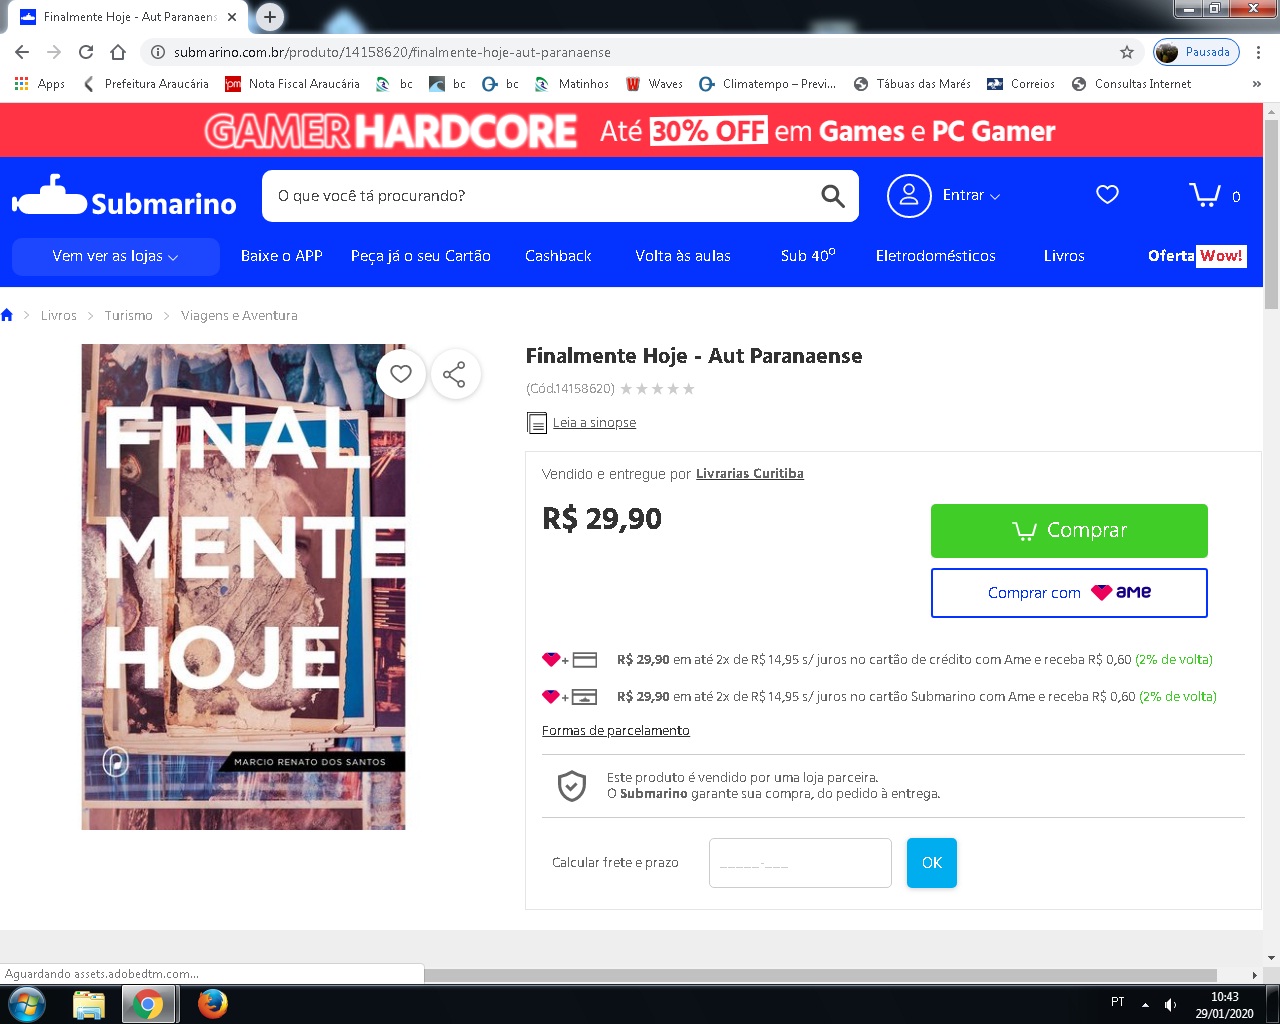Open the wishlist heart icon in header
The width and height of the screenshot is (1280, 1024).
[1107, 195]
